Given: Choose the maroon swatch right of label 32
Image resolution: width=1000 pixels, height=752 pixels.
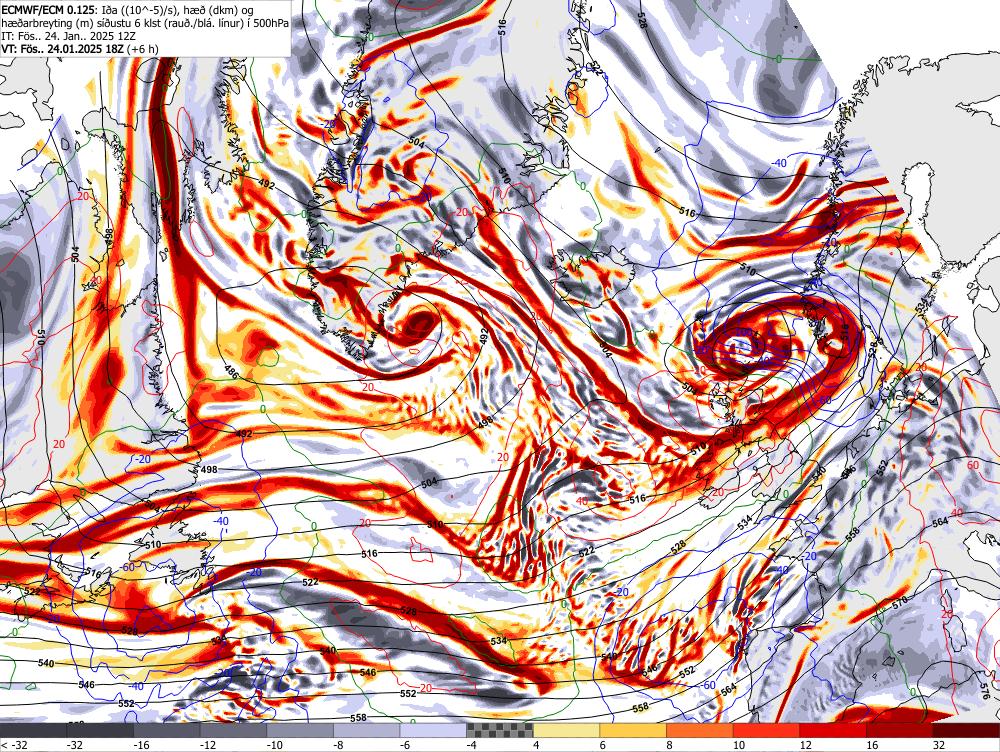Looking at the screenshot, I should tap(967, 730).
